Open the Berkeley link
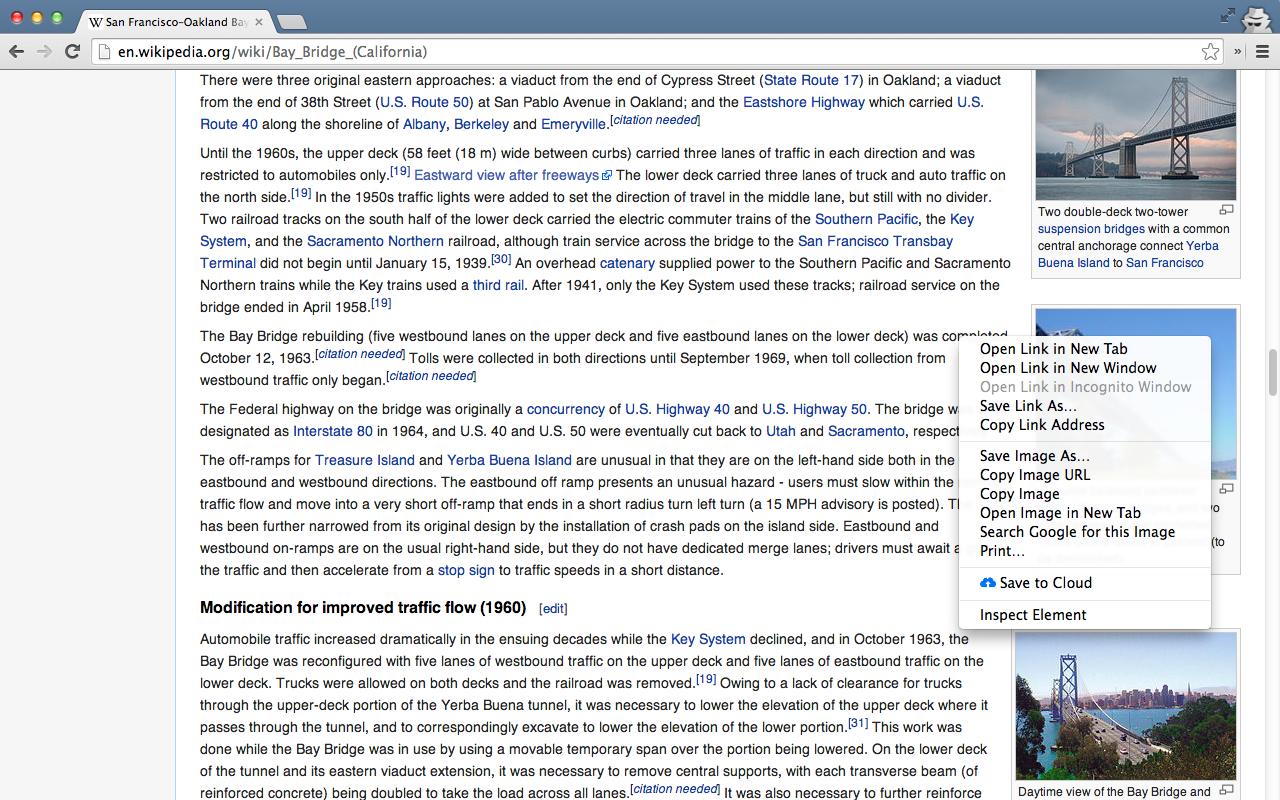Screen dimensions: 1280x800 pos(482,124)
